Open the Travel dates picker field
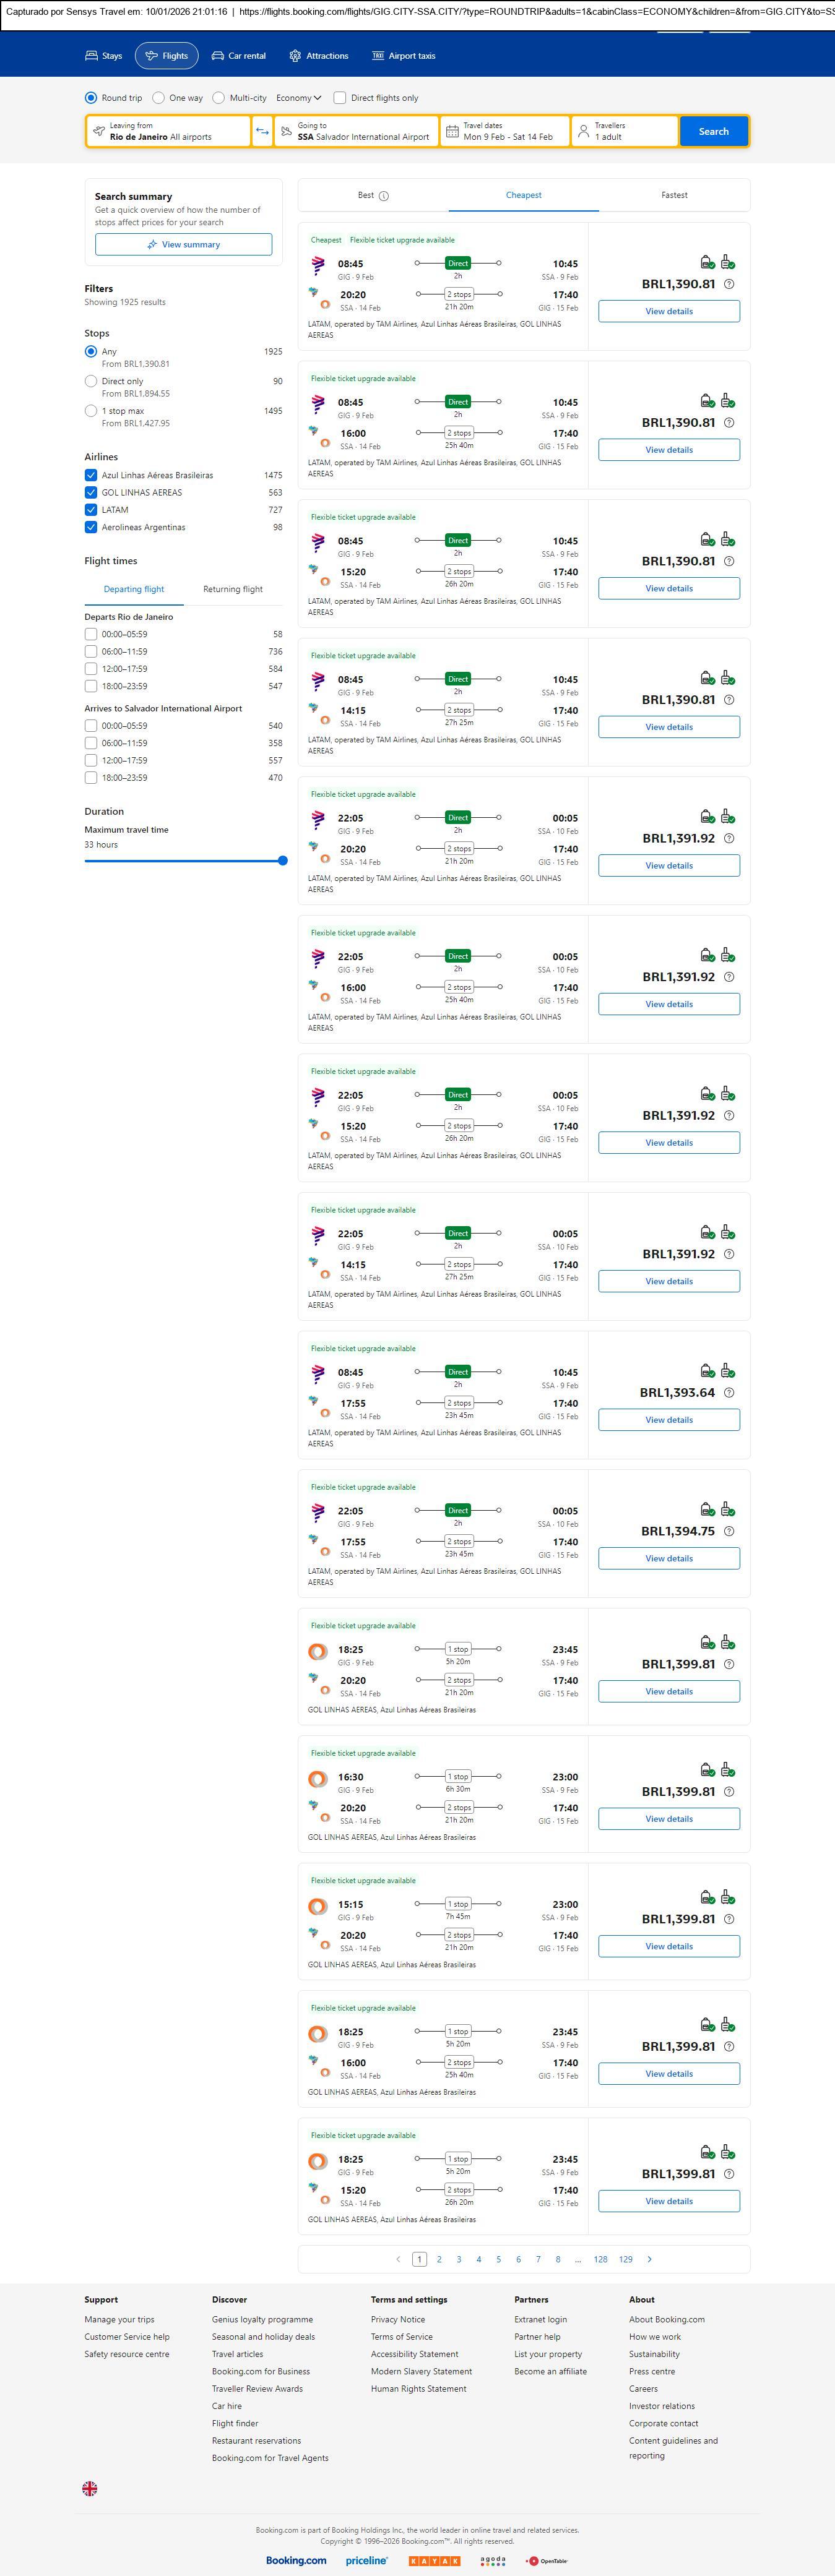The image size is (835, 2576). [508, 131]
